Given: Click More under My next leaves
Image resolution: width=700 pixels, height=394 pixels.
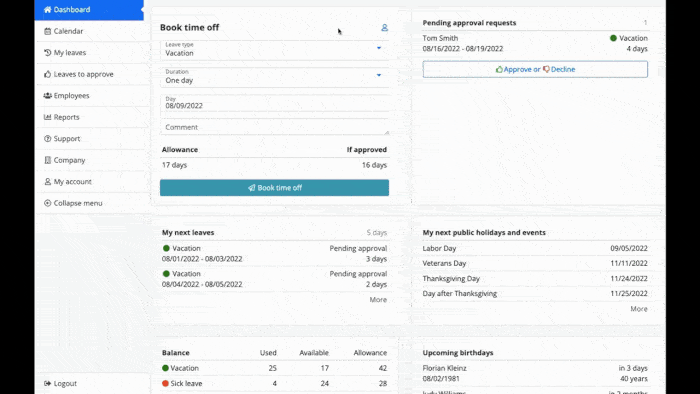Looking at the screenshot, I should [x=378, y=300].
